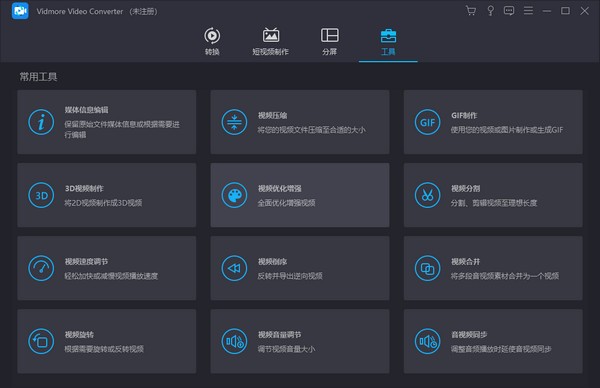The height and width of the screenshot is (388, 600).
Task: Click the rewind video reverser icon
Action: [x=234, y=268]
